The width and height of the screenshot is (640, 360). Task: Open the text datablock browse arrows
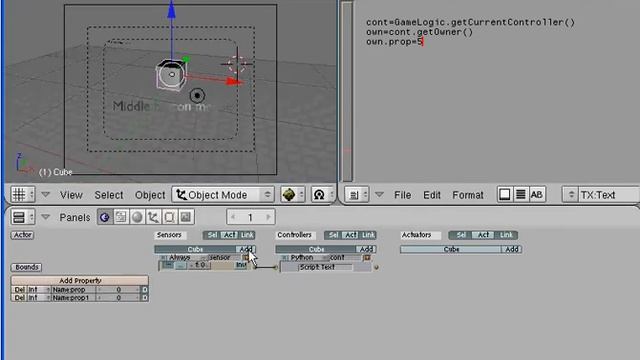570,195
